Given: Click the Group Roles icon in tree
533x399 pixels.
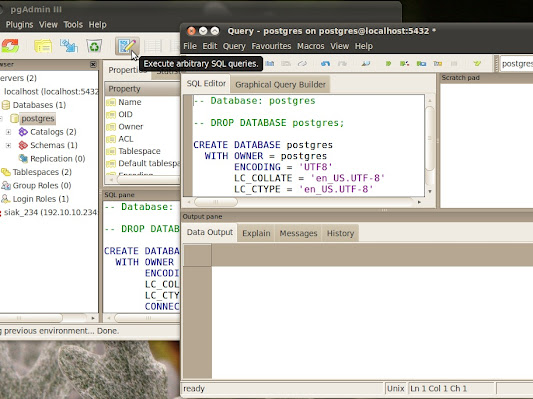Looking at the screenshot, I should coord(6,185).
